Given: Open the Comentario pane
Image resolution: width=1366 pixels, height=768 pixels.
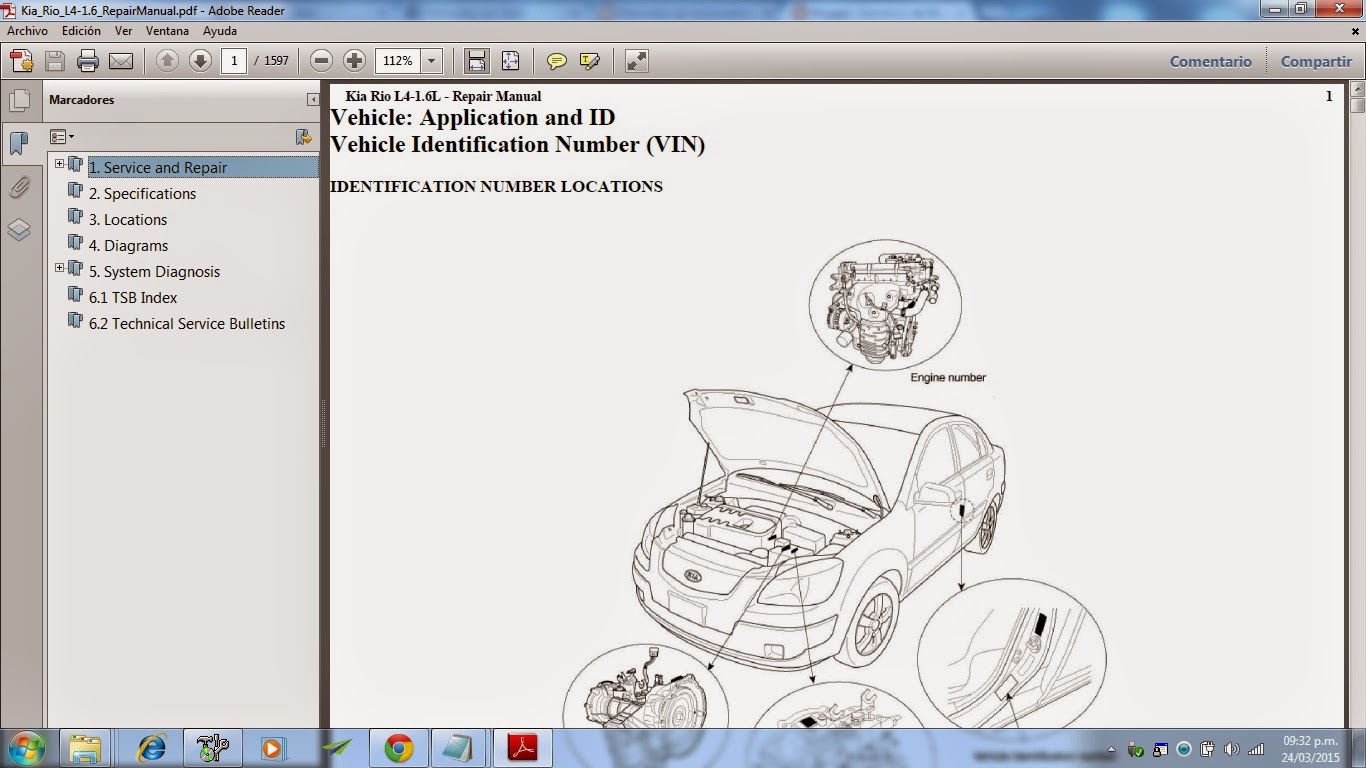Looking at the screenshot, I should 1211,61.
